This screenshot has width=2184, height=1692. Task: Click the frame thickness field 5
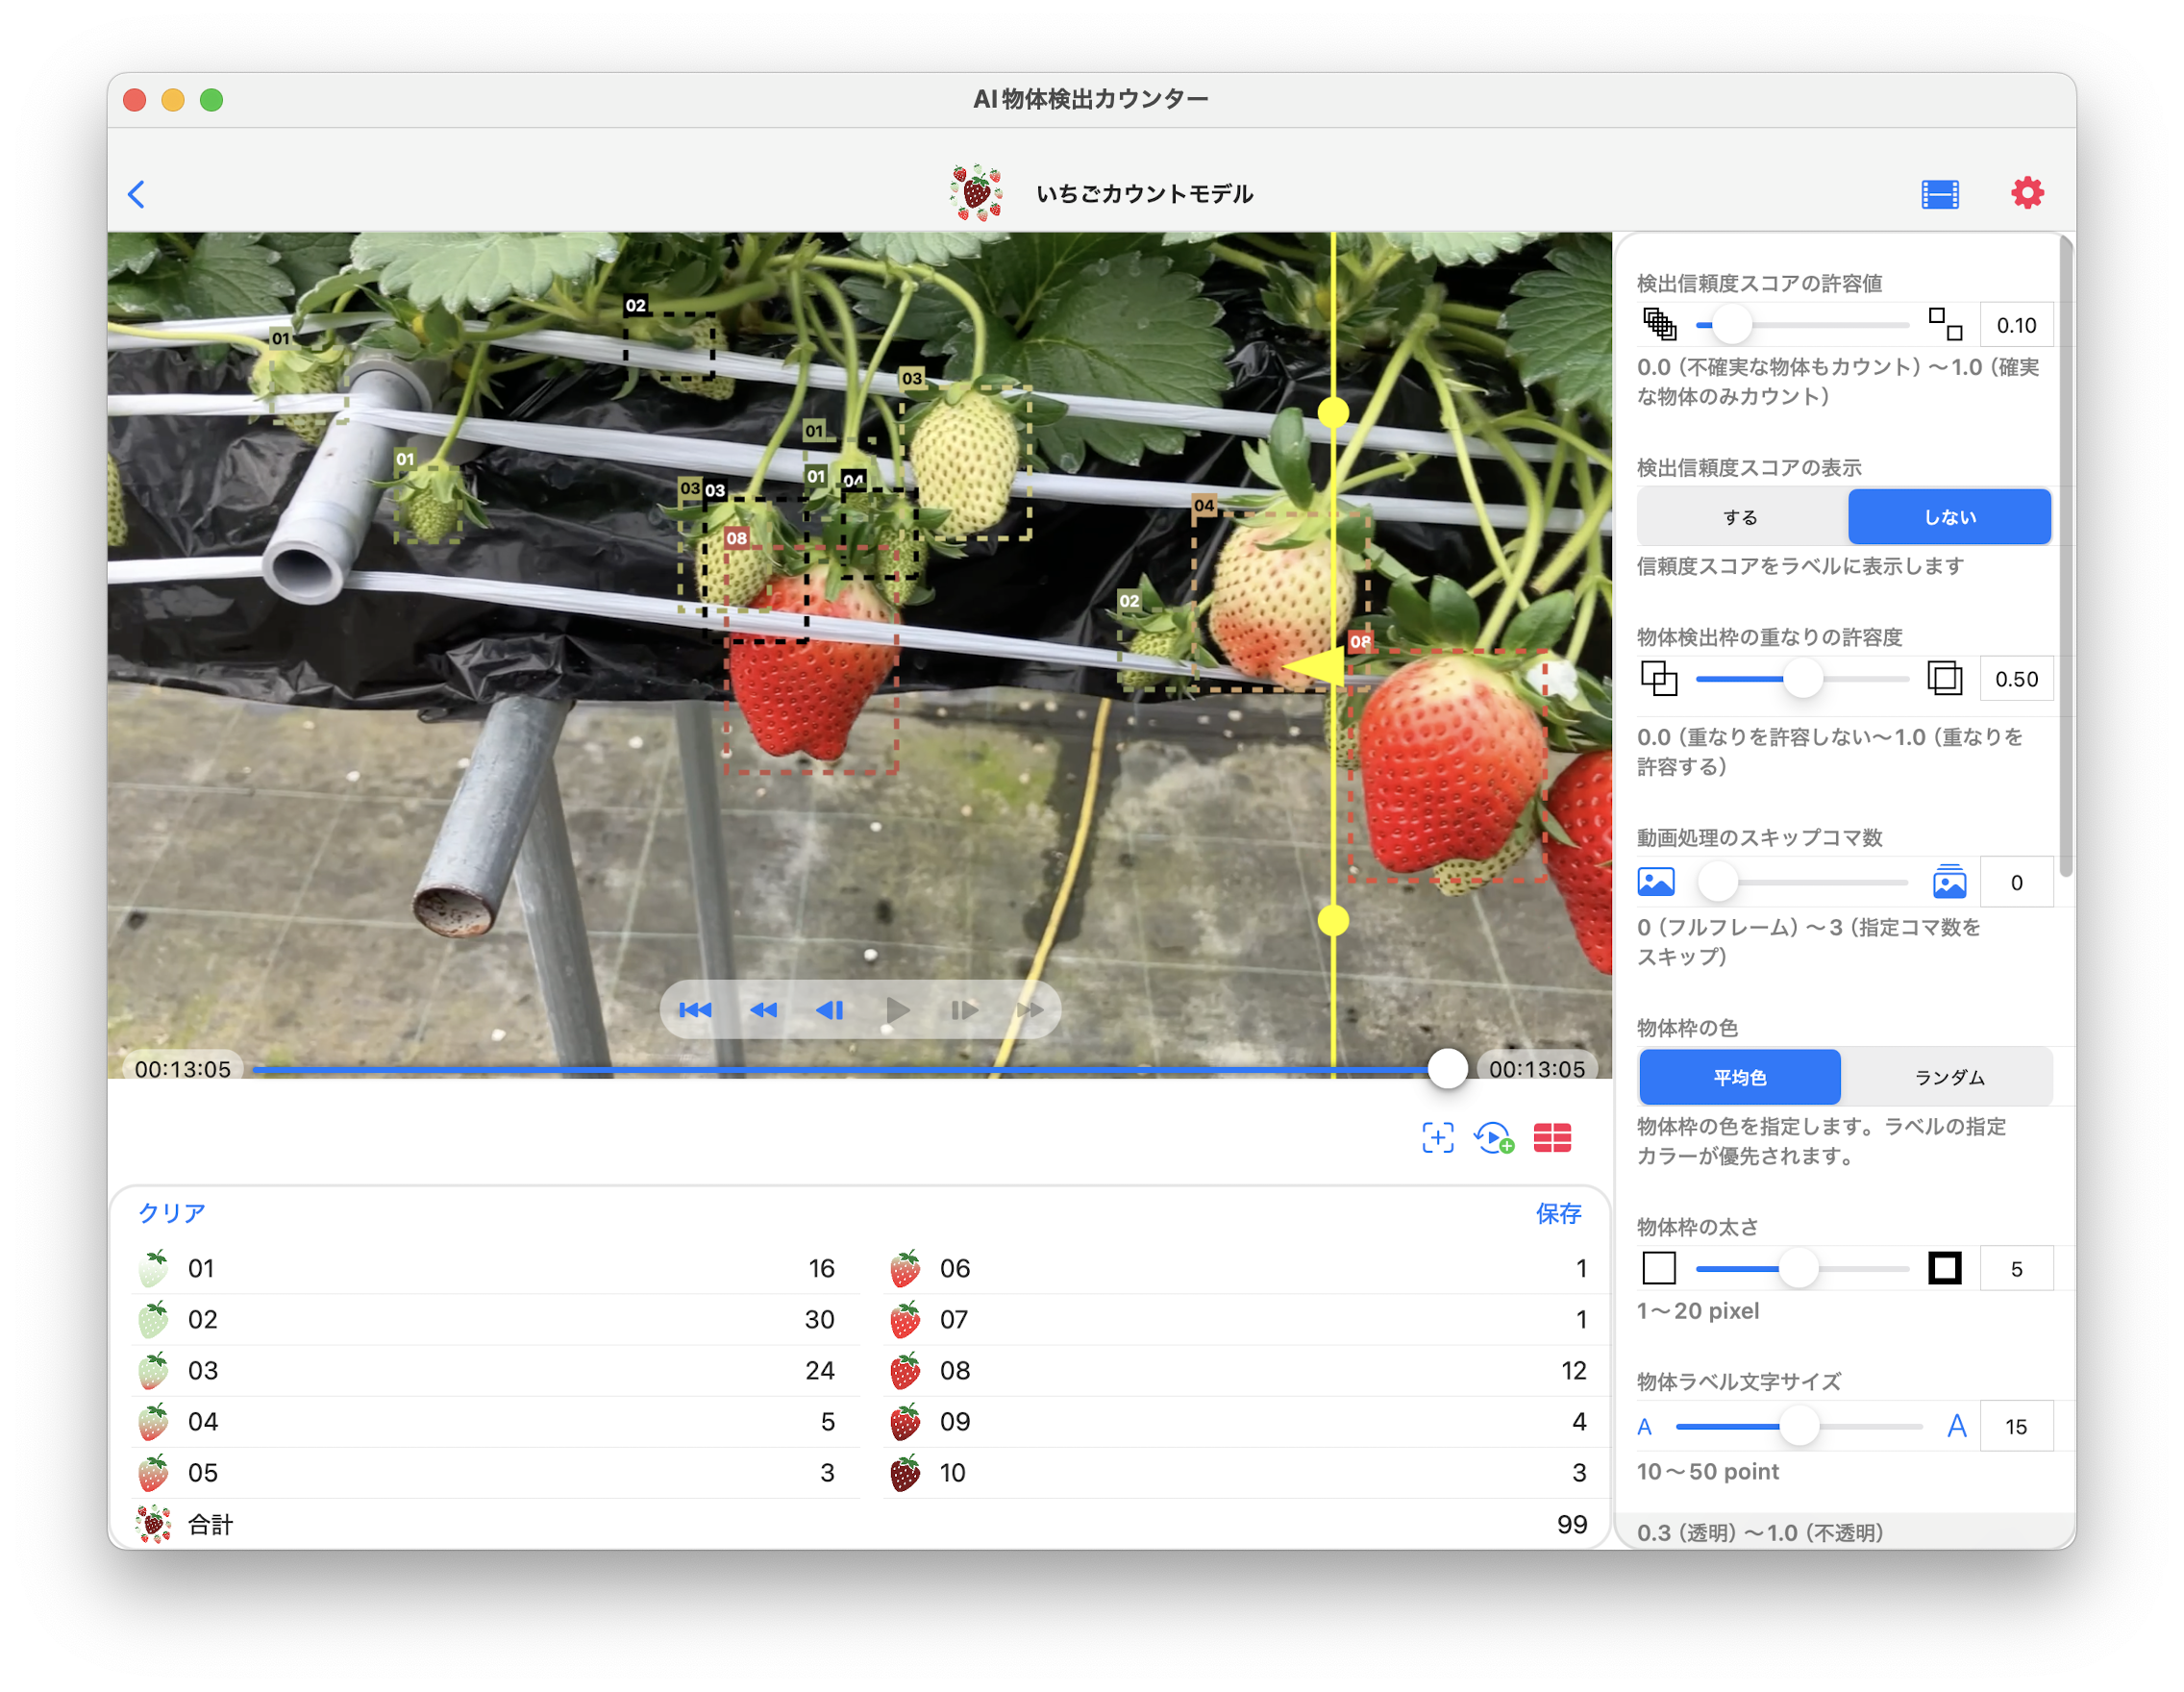pyautogui.click(x=2015, y=1268)
